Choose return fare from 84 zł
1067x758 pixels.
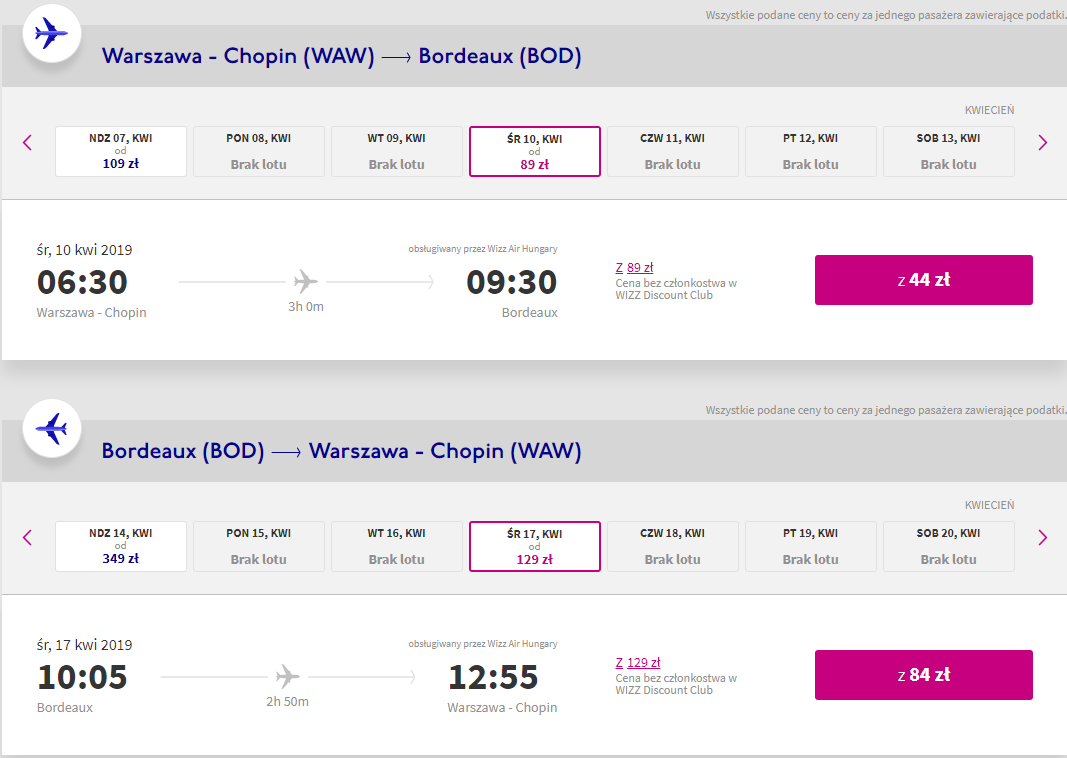923,675
